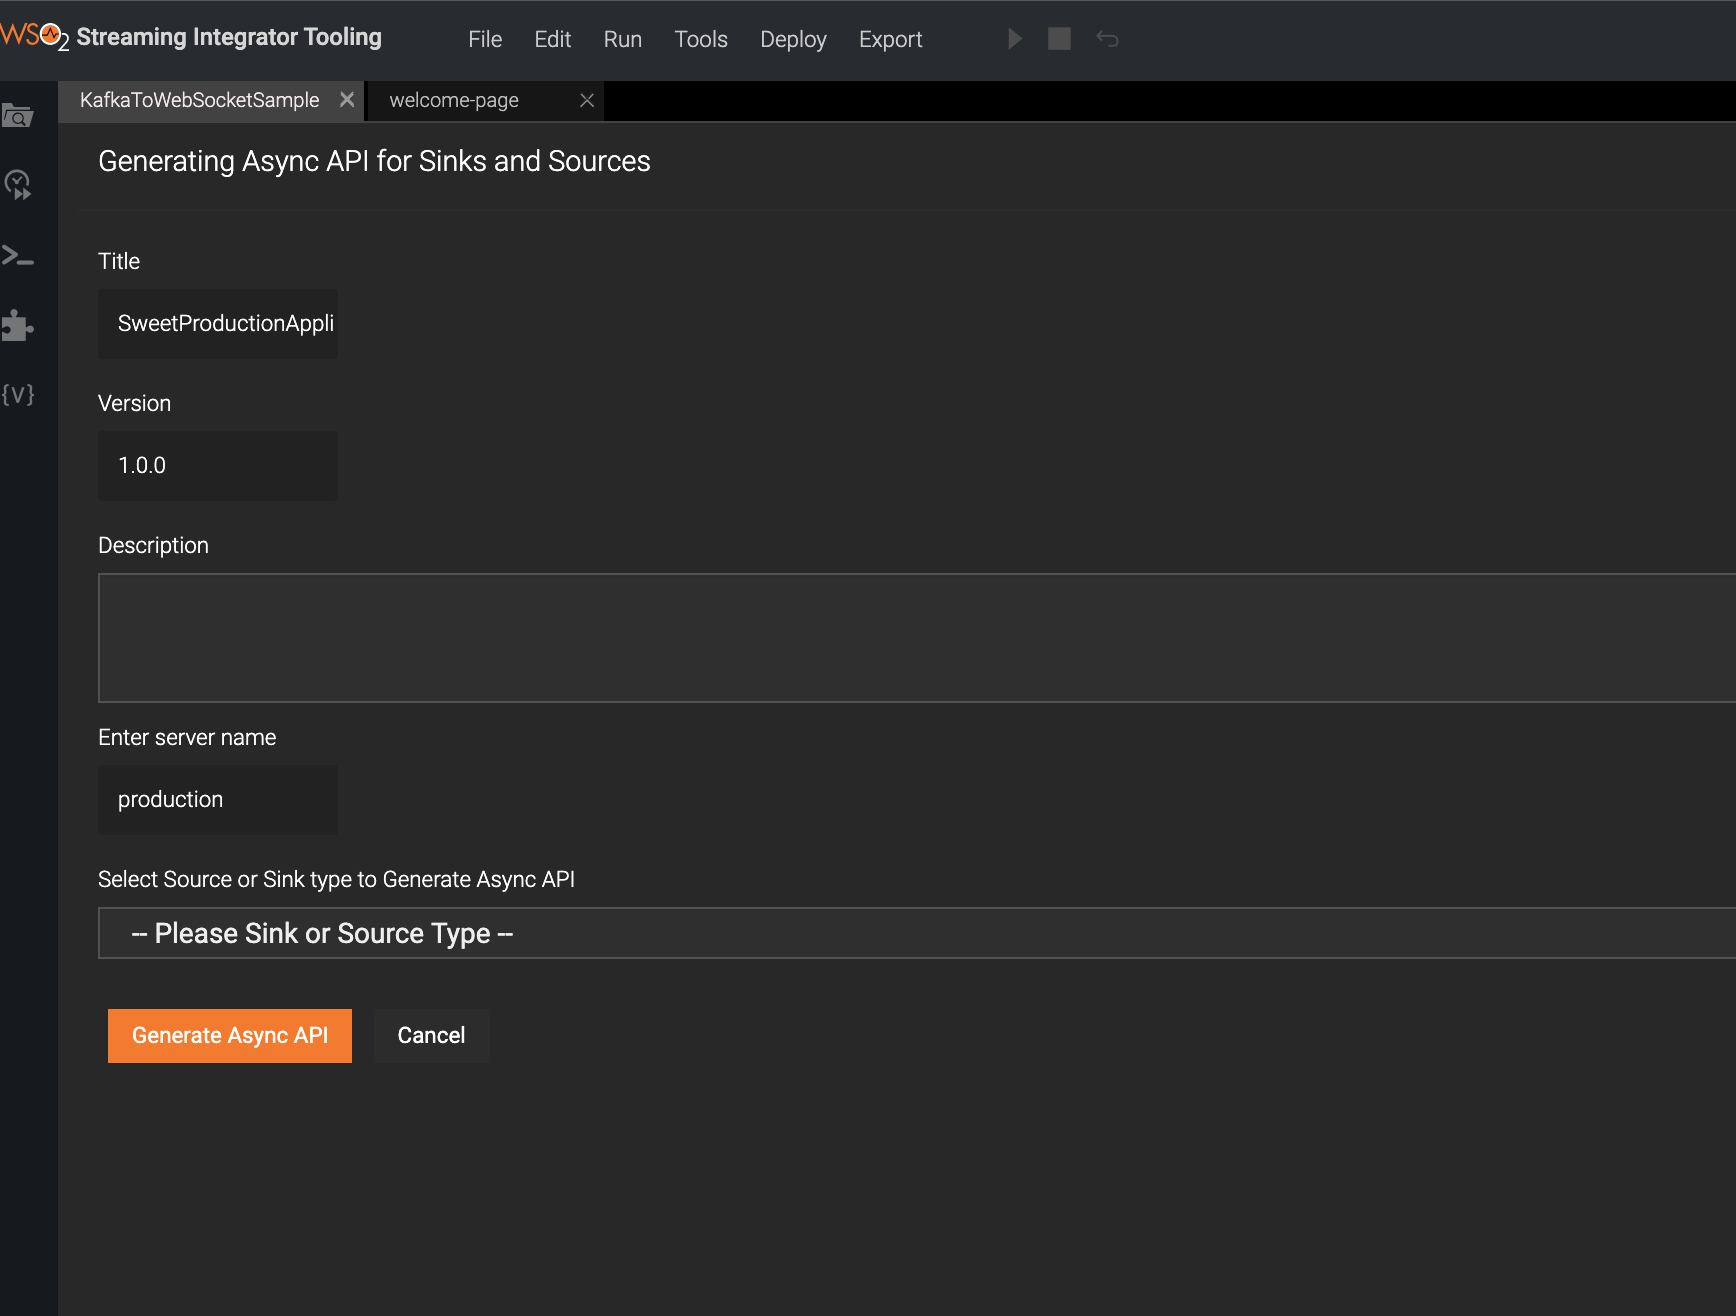The image size is (1736, 1316).
Task: Click inside the Description text area
Action: point(700,638)
